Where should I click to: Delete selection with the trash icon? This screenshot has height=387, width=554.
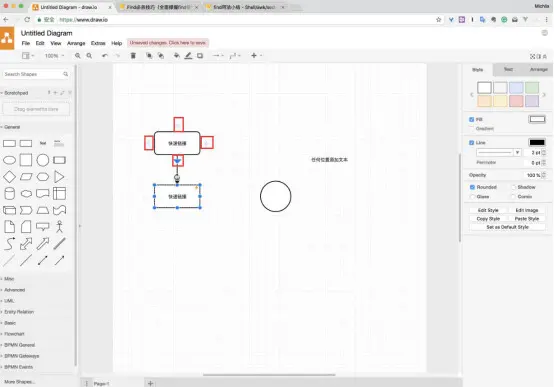pos(133,55)
